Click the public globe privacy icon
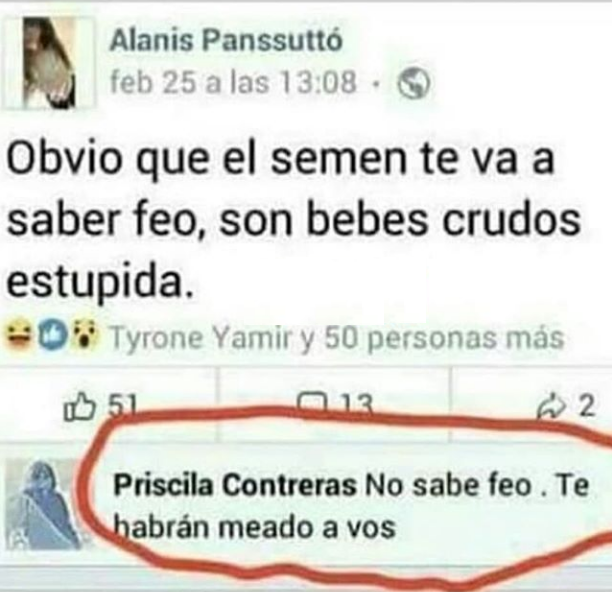This screenshot has width=612, height=592. pos(414,83)
